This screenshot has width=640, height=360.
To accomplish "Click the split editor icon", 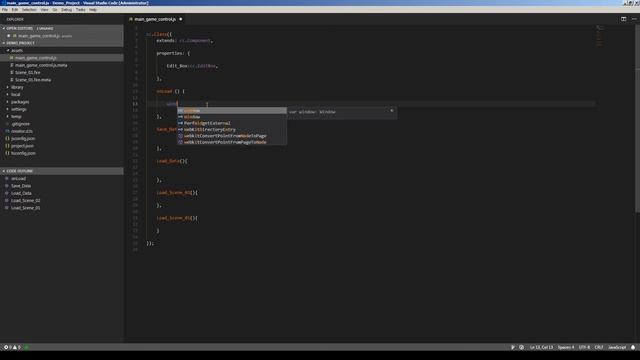I will [623, 19].
